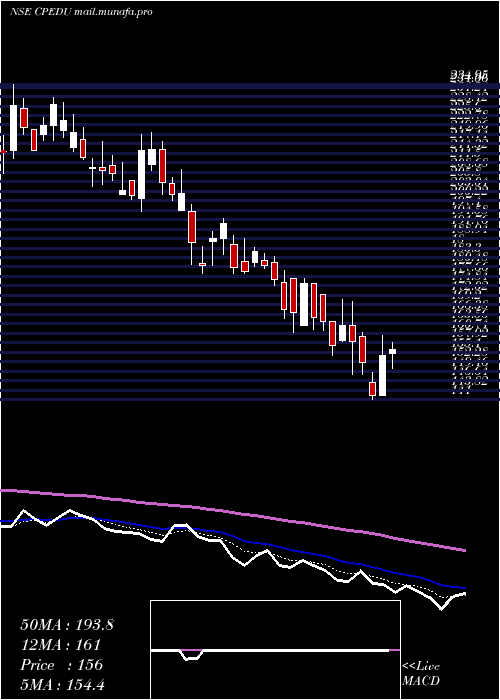
Task: Click inside the MACD indicator box
Action: click(275, 650)
